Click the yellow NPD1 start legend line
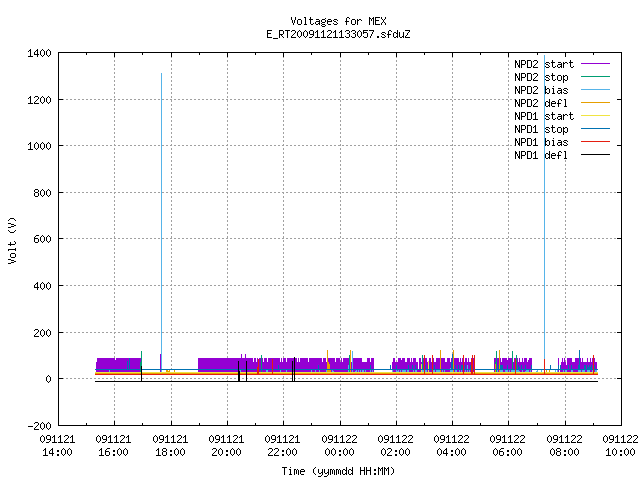The image size is (640, 480). coord(596,116)
